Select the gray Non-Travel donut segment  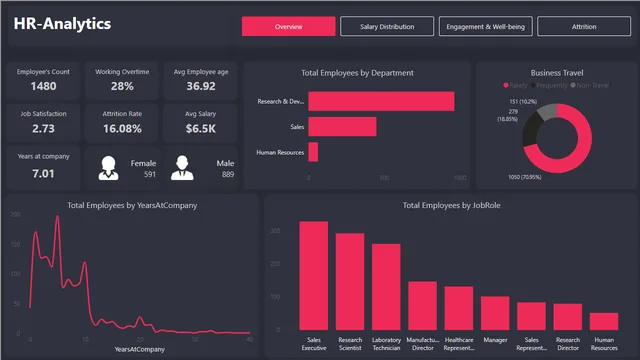click(x=548, y=111)
